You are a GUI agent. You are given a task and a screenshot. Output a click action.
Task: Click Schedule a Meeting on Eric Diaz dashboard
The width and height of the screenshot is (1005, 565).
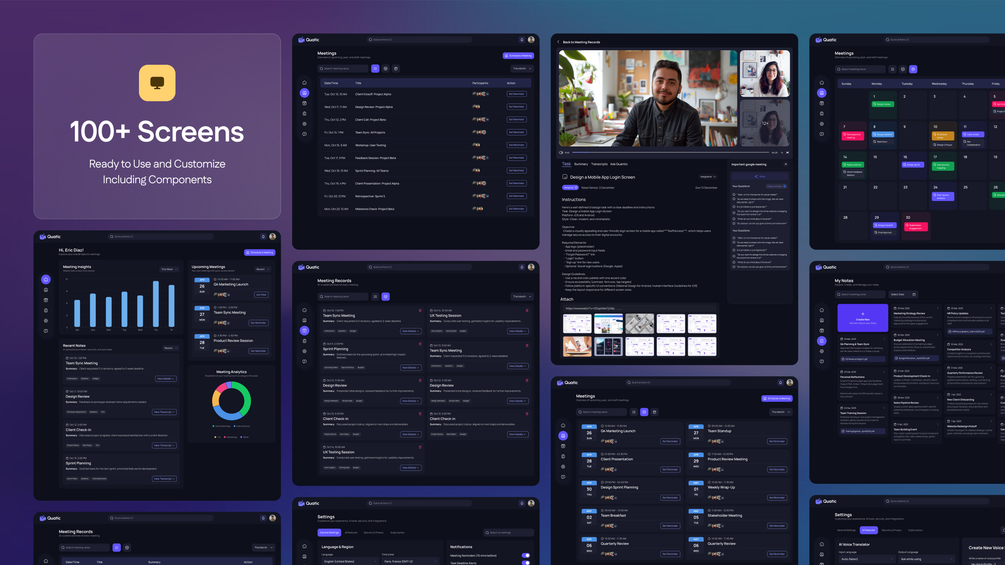click(260, 252)
